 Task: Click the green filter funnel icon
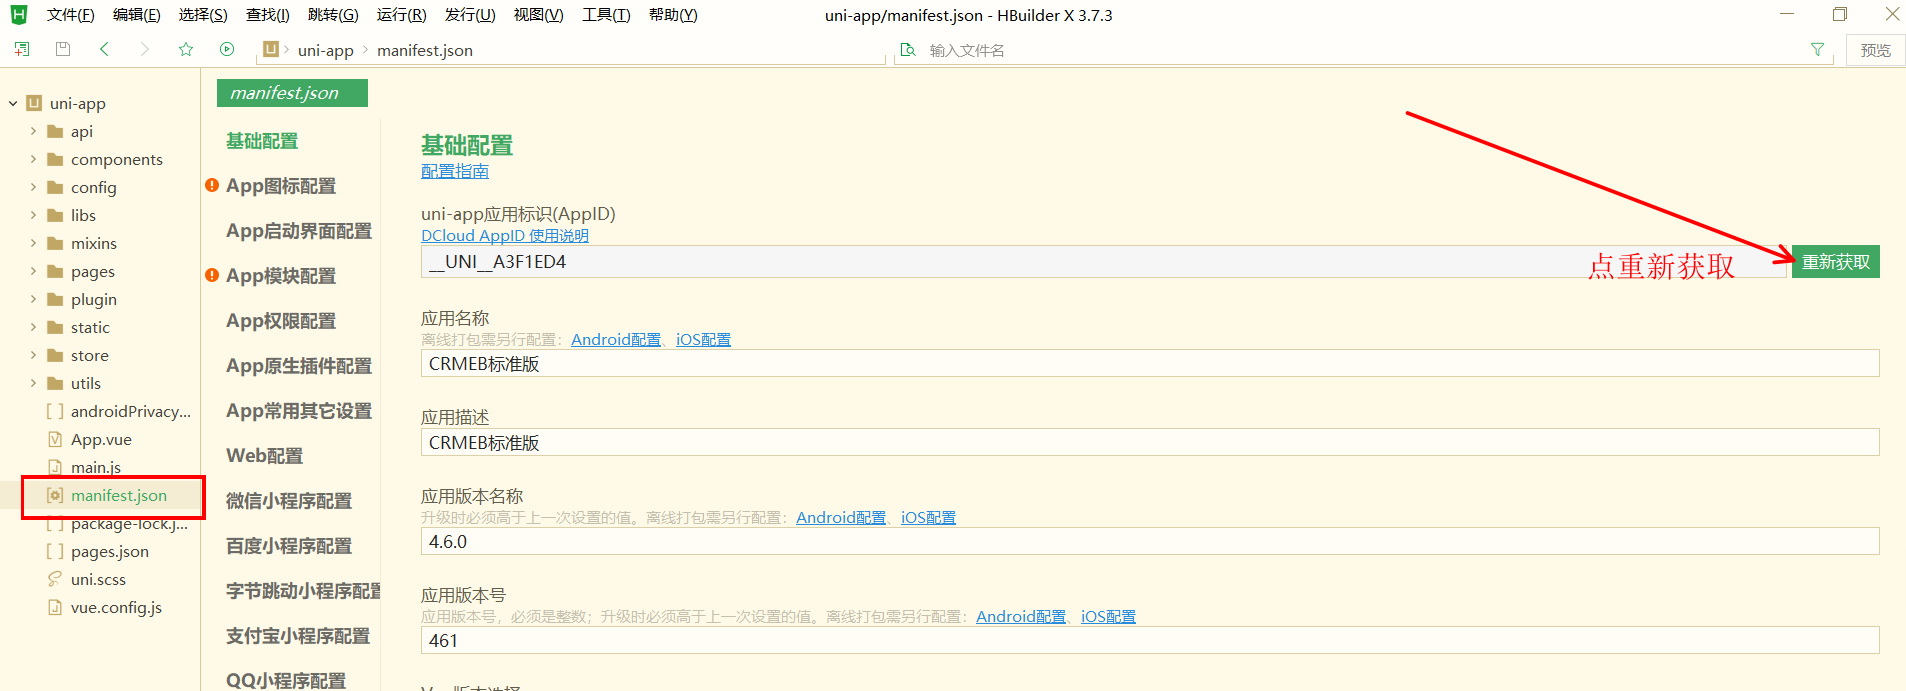pos(1817,50)
